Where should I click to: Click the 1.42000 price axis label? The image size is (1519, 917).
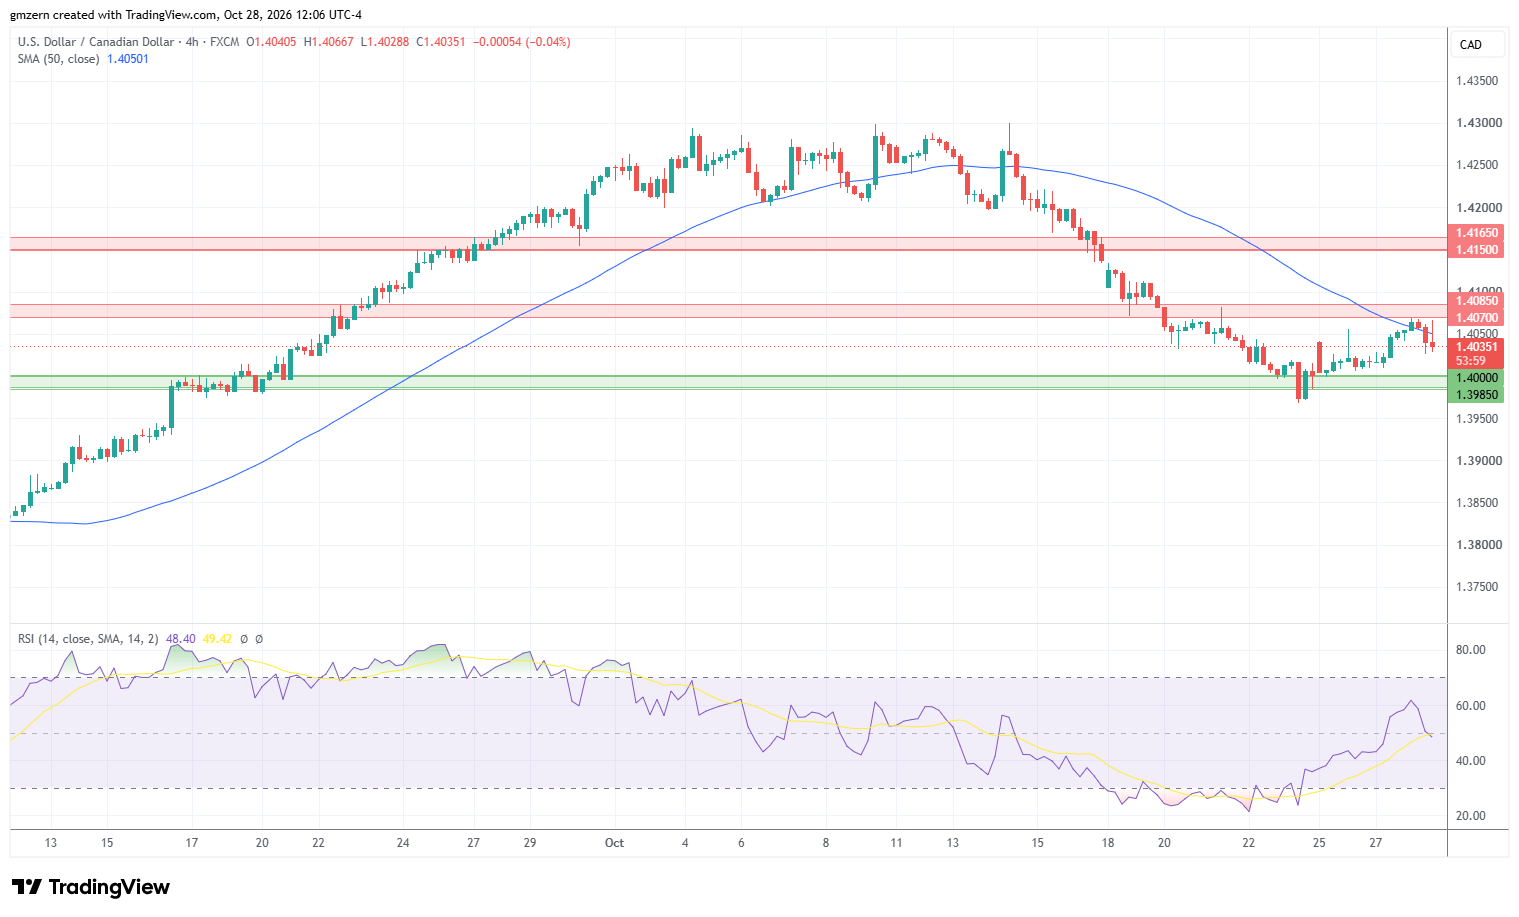pos(1477,208)
